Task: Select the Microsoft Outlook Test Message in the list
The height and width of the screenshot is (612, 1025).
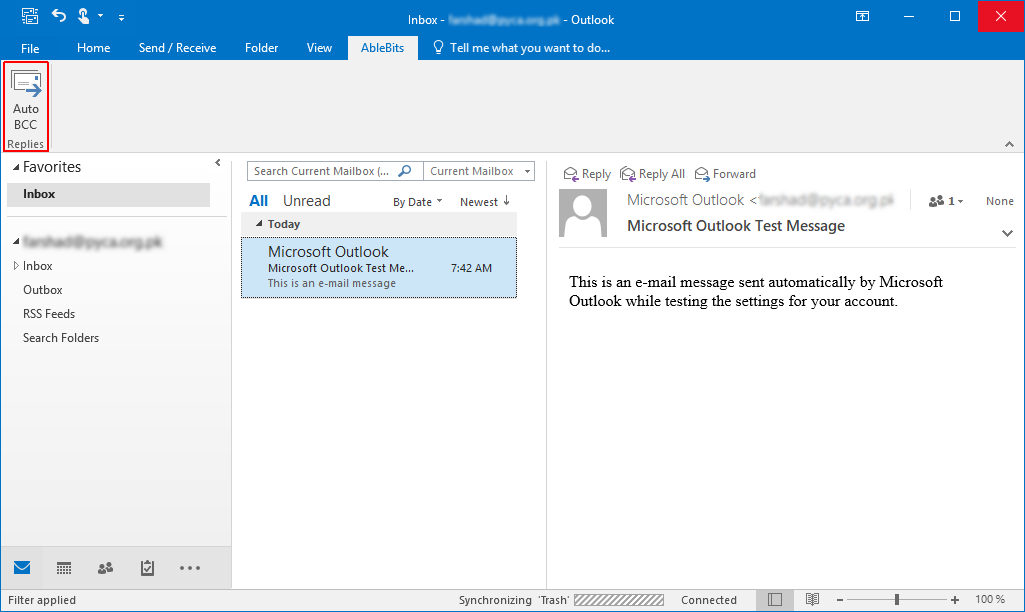Action: tap(378, 267)
